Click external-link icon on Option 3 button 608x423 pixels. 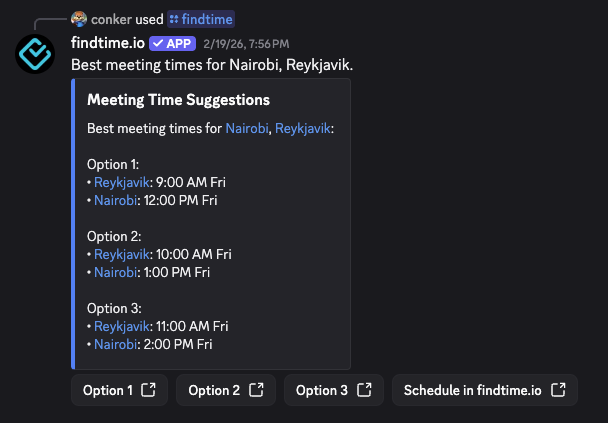(x=364, y=390)
